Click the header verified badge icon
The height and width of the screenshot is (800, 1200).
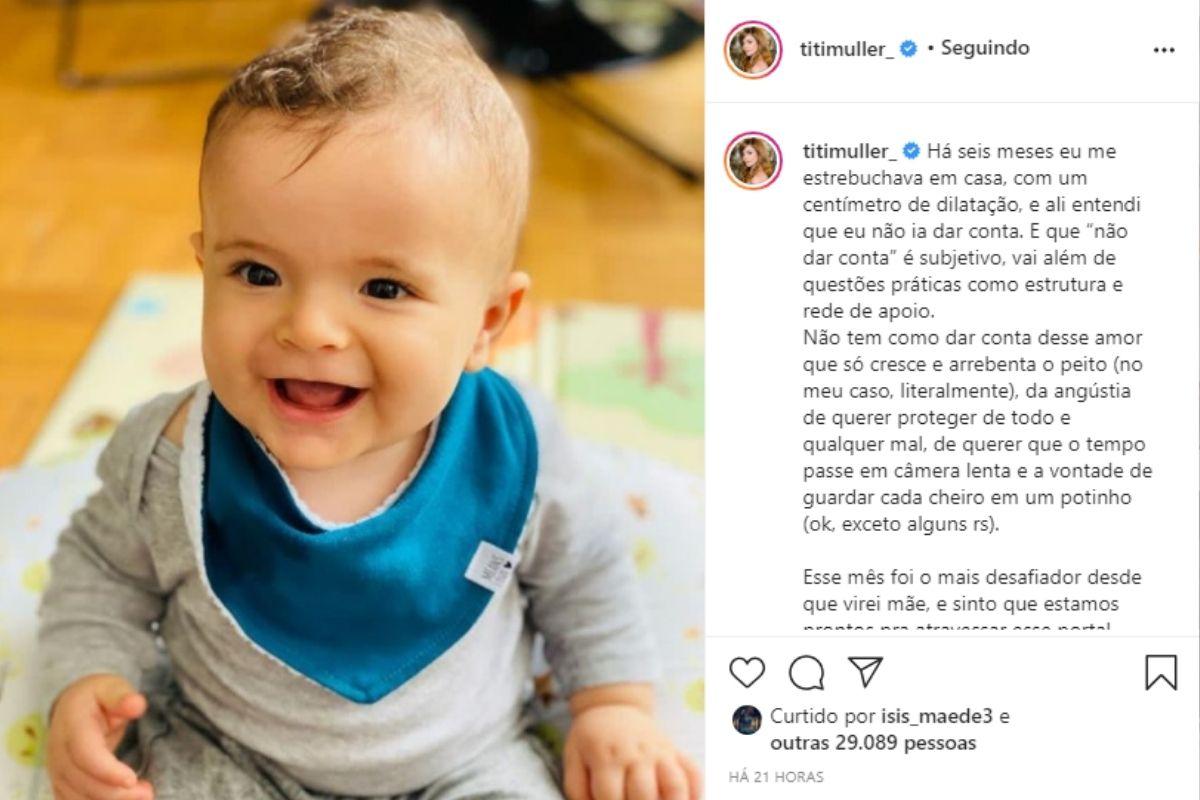(x=909, y=48)
